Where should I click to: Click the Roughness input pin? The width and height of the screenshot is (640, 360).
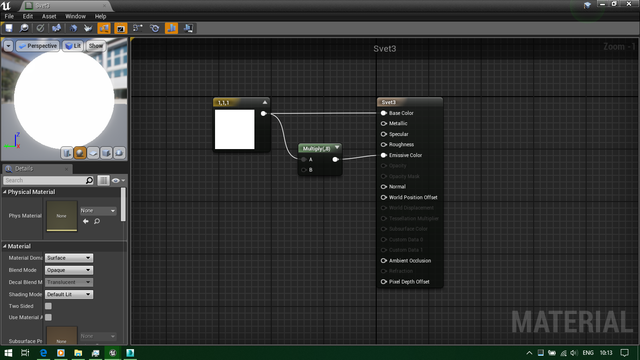(x=384, y=144)
